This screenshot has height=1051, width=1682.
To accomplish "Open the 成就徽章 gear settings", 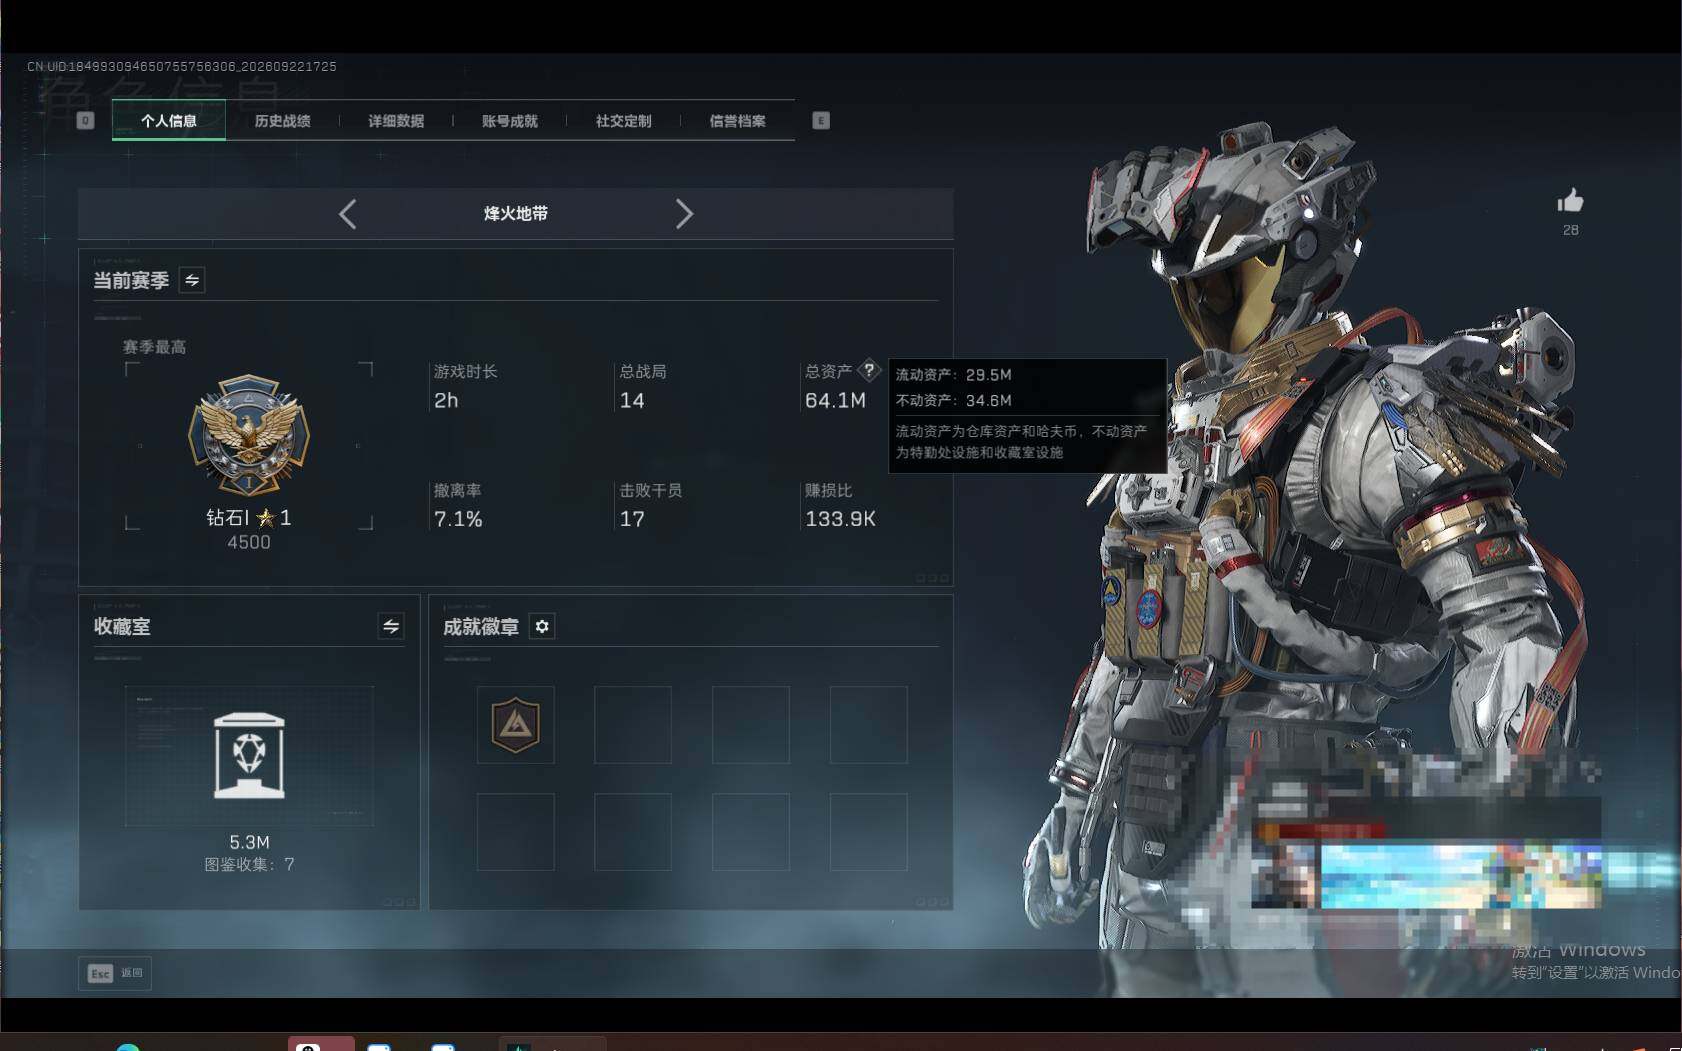I will [x=542, y=626].
